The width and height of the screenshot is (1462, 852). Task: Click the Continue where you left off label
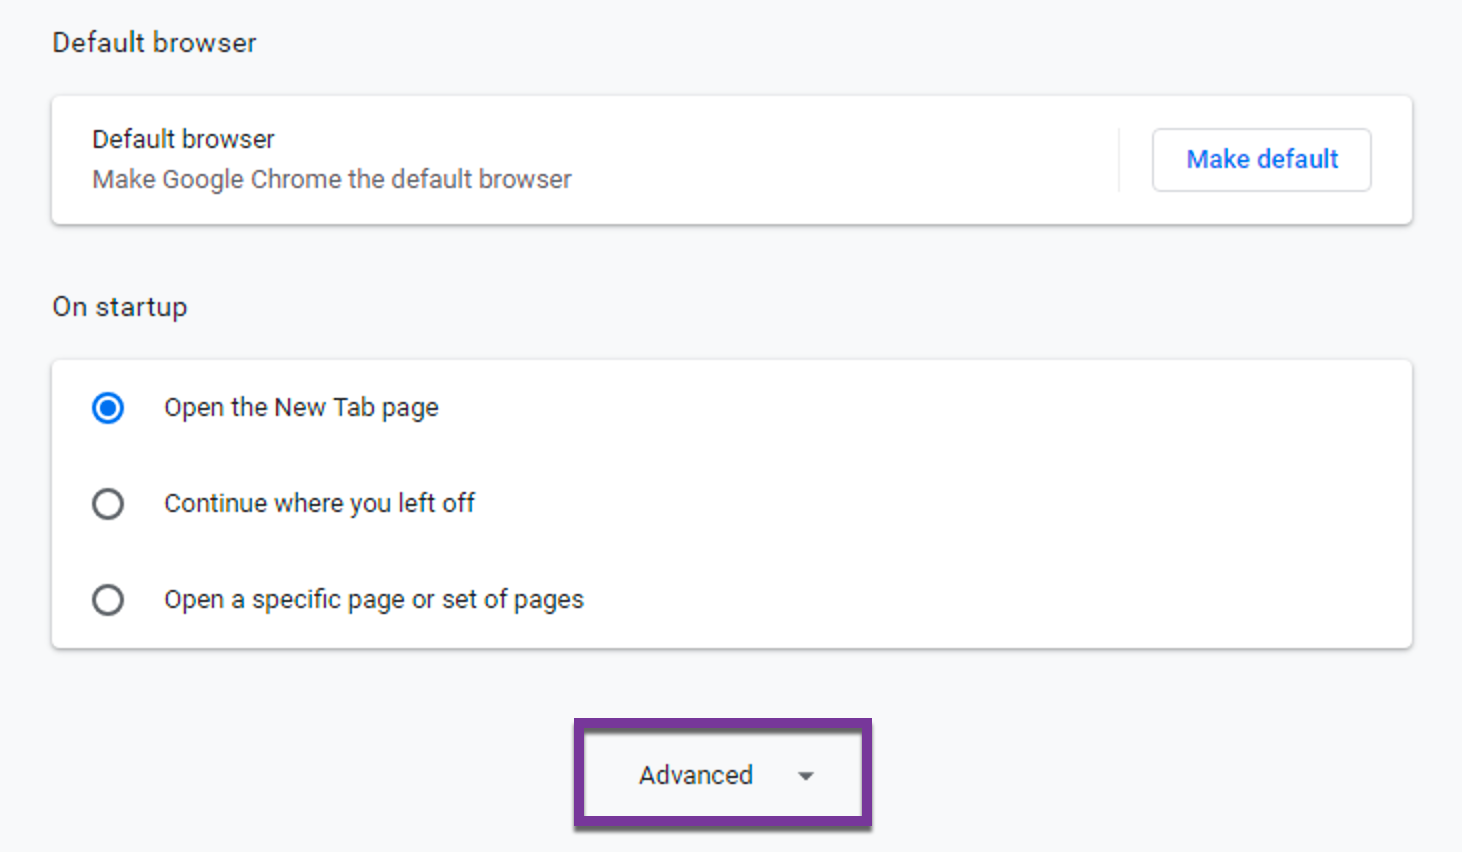click(319, 503)
